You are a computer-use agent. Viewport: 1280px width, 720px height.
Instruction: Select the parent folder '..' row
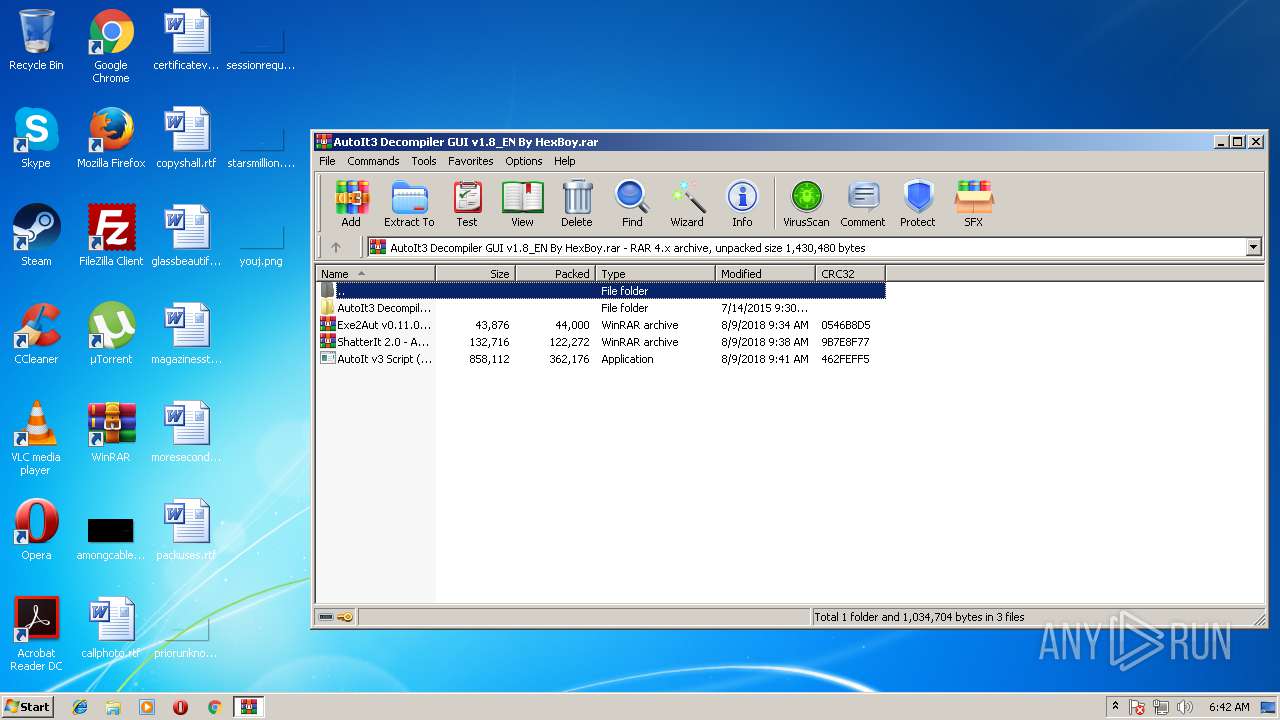[601, 291]
